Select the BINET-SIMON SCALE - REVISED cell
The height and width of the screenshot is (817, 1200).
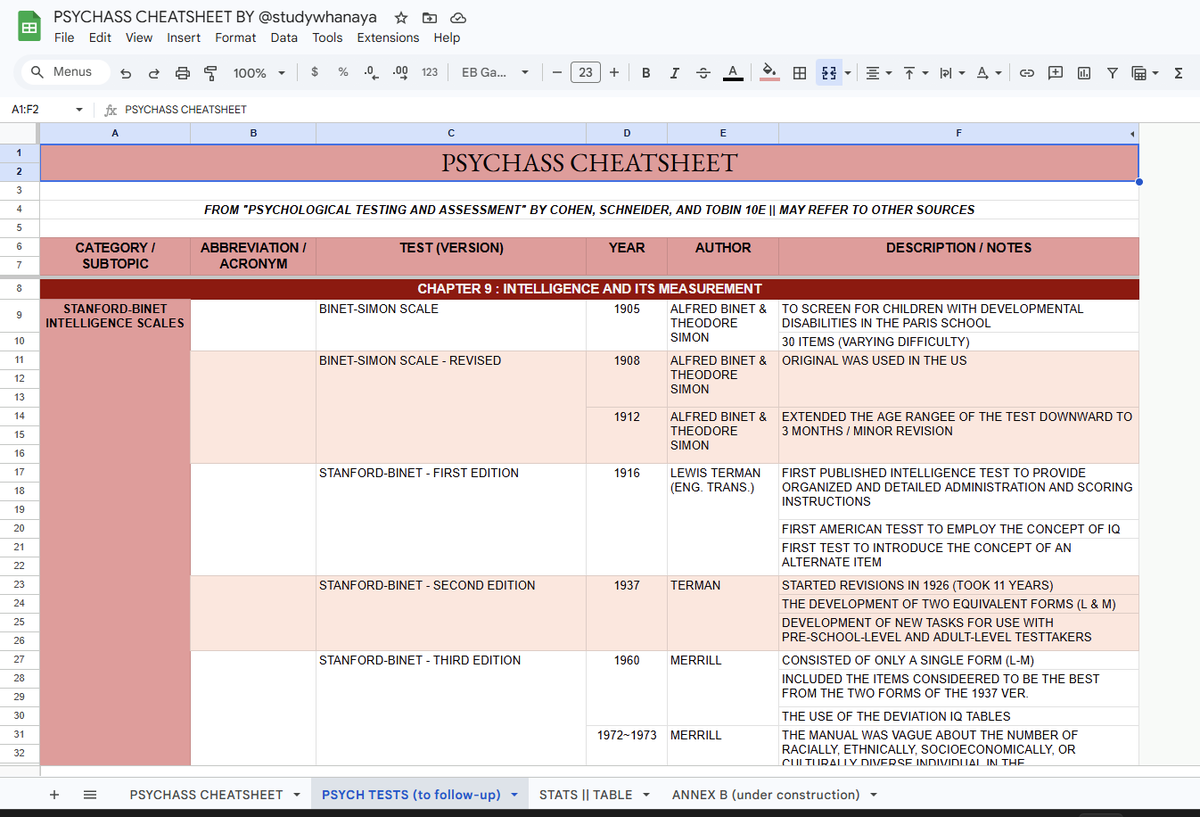click(451, 406)
